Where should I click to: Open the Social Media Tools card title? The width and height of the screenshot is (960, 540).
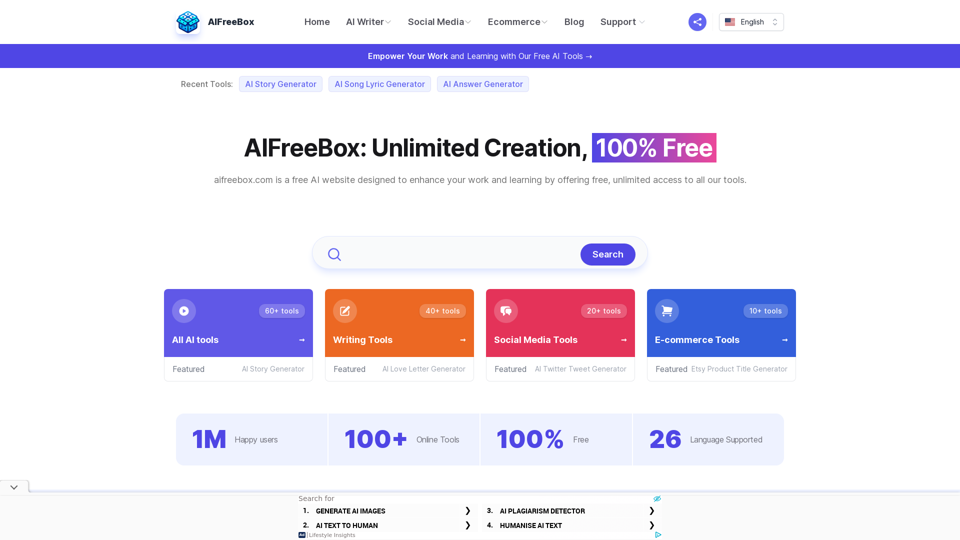point(536,340)
